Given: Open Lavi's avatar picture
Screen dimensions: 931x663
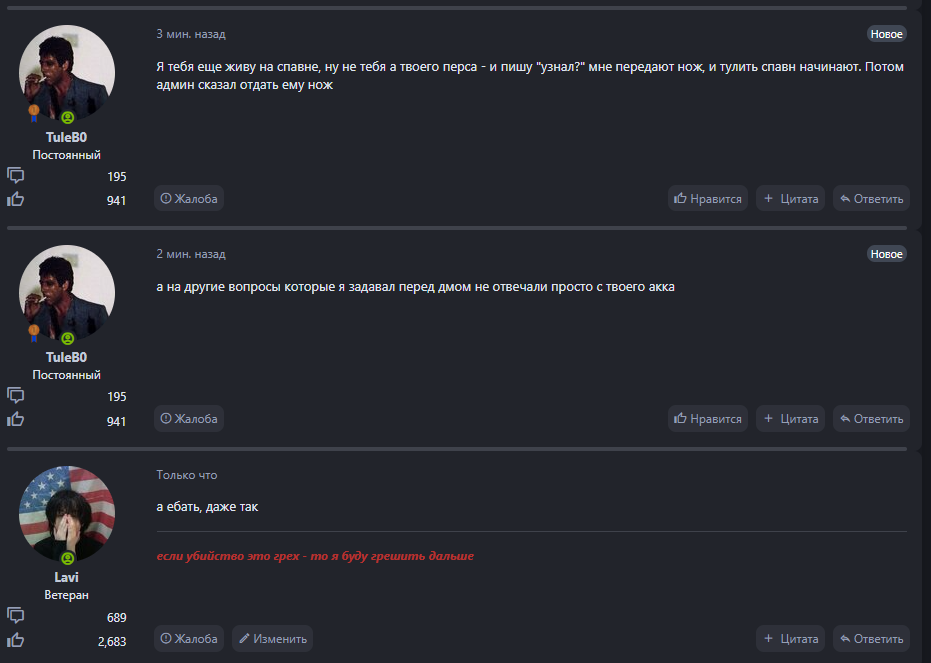Looking at the screenshot, I should click(x=67, y=513).
